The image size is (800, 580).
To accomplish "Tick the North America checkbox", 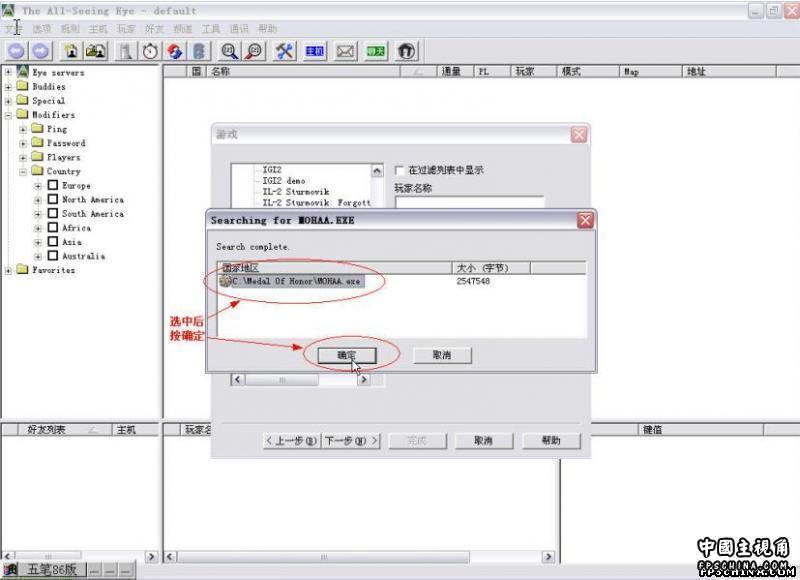I will point(53,199).
